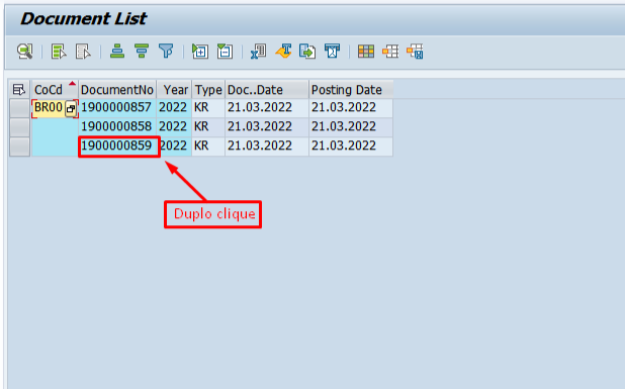Click the Doc..Date cell of 1900000857
Viewport: 626px width, 389px height.
click(267, 107)
